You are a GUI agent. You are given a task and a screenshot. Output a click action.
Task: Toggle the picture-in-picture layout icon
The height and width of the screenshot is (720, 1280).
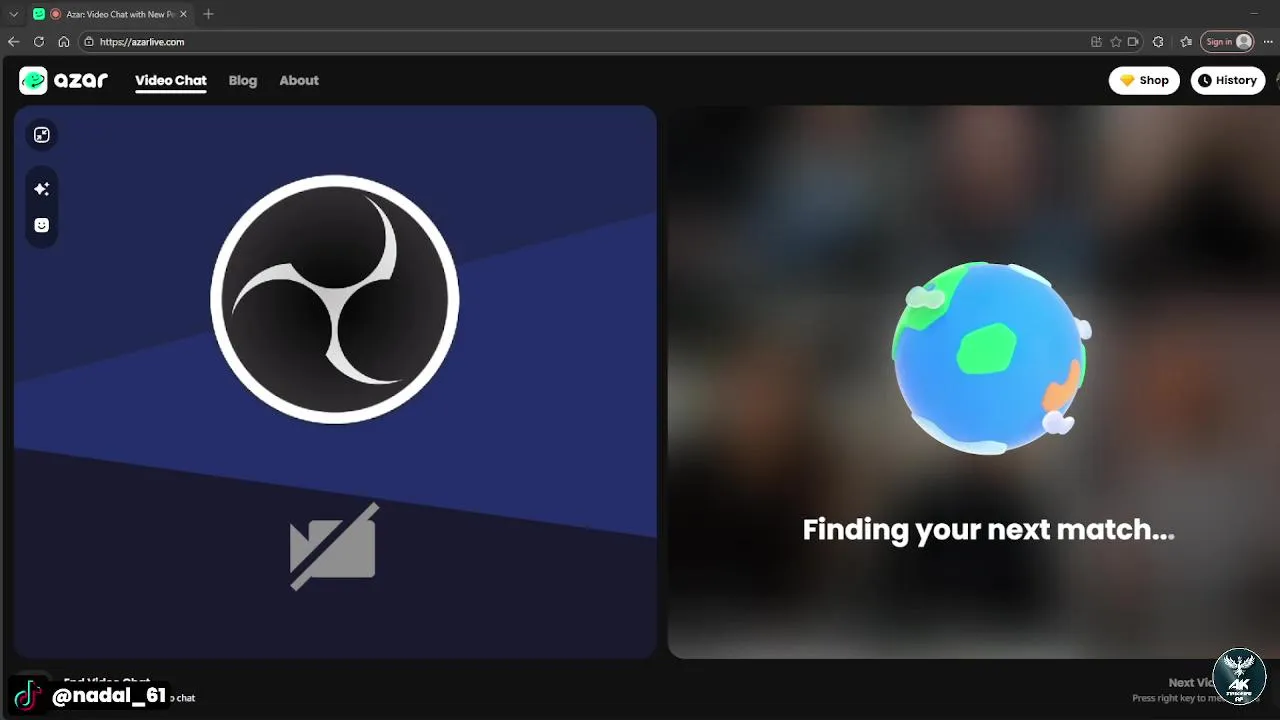pyautogui.click(x=42, y=135)
